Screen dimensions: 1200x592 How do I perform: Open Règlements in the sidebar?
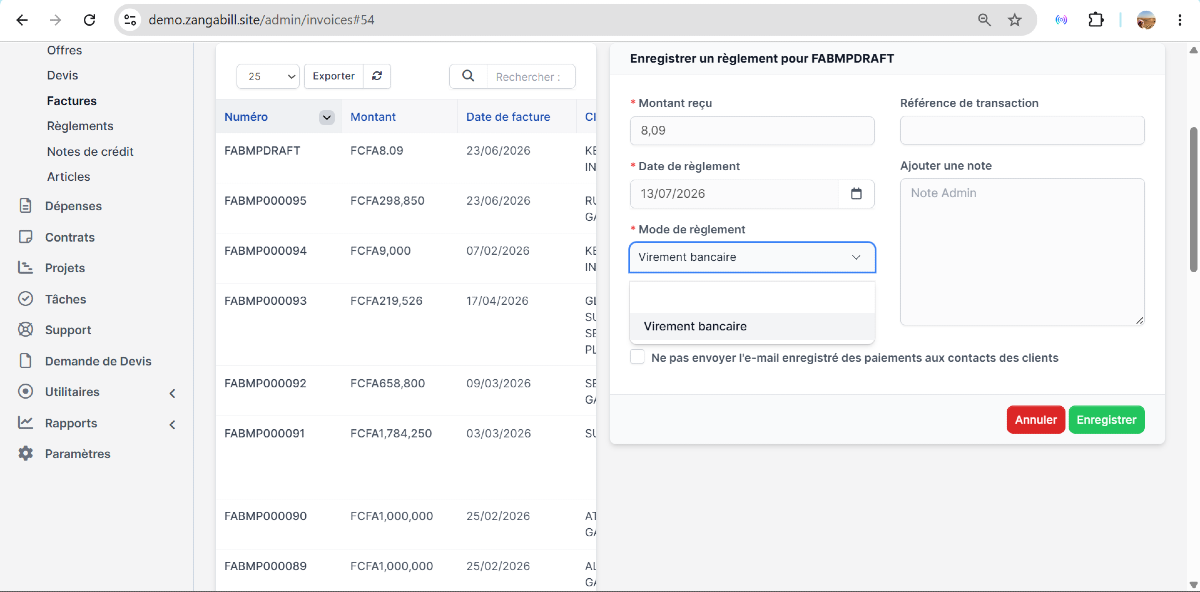pos(80,126)
